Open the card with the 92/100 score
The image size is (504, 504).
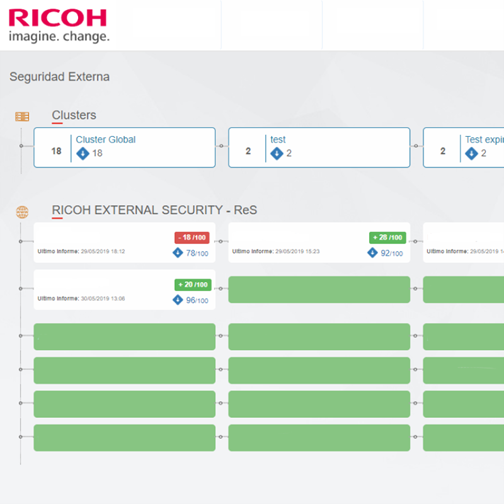coord(319,243)
